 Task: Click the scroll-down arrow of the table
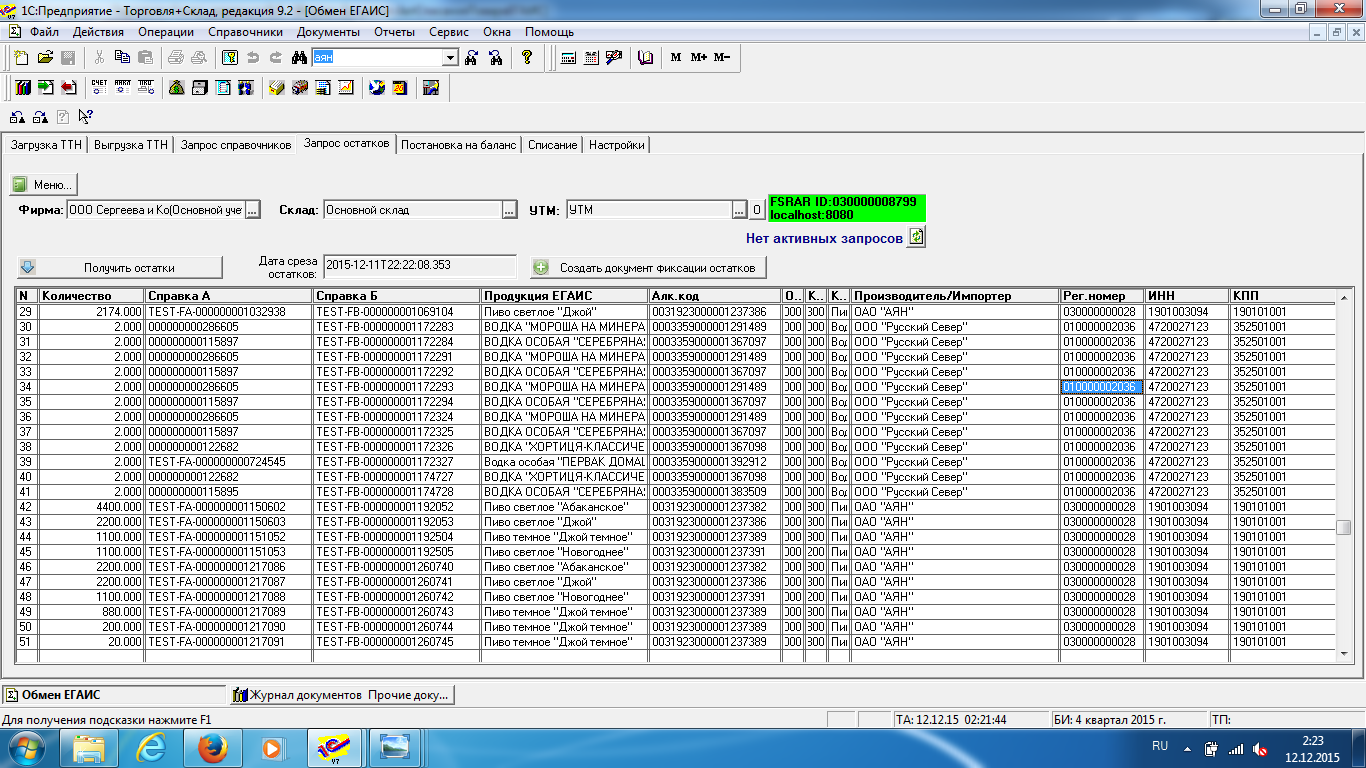tap(1344, 654)
